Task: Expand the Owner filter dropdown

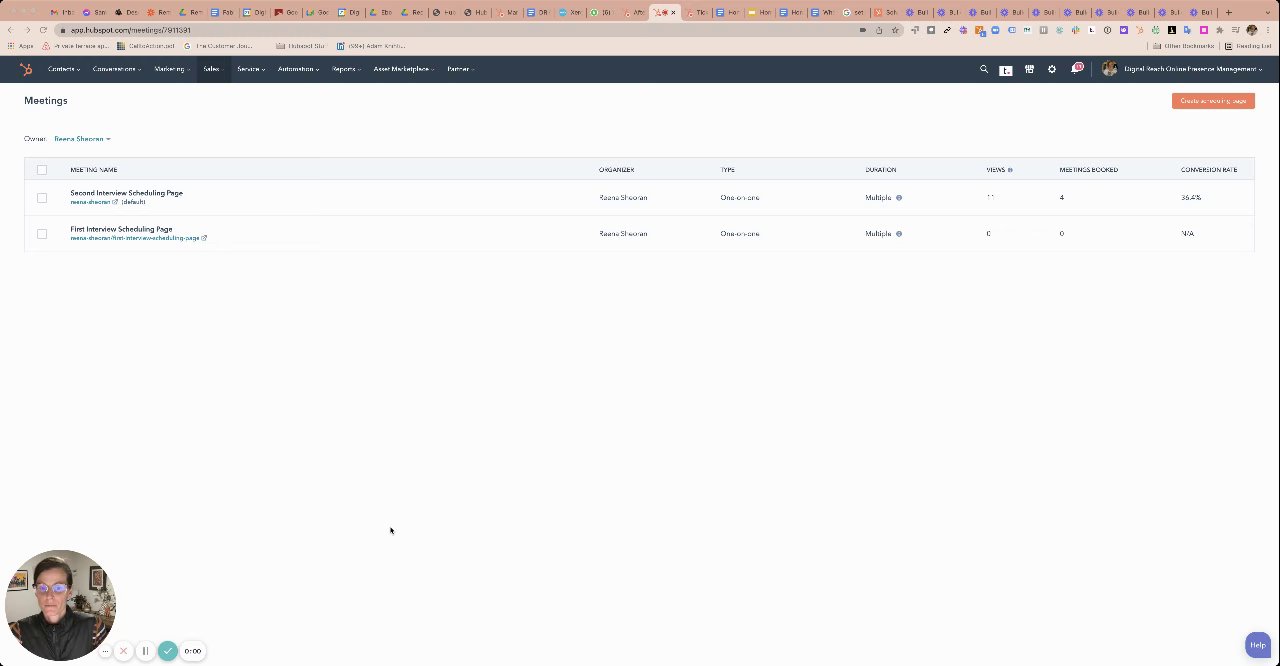Action: tap(82, 139)
